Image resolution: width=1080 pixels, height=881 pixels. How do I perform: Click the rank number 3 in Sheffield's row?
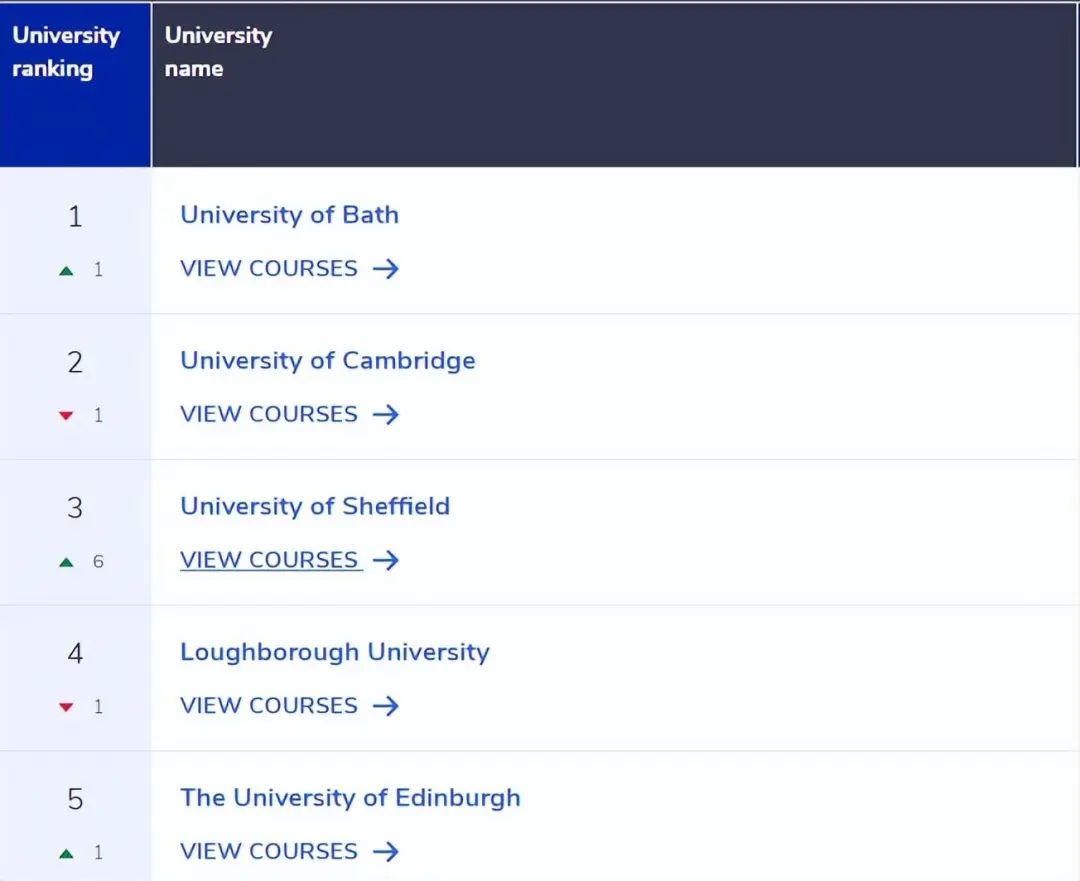click(75, 507)
